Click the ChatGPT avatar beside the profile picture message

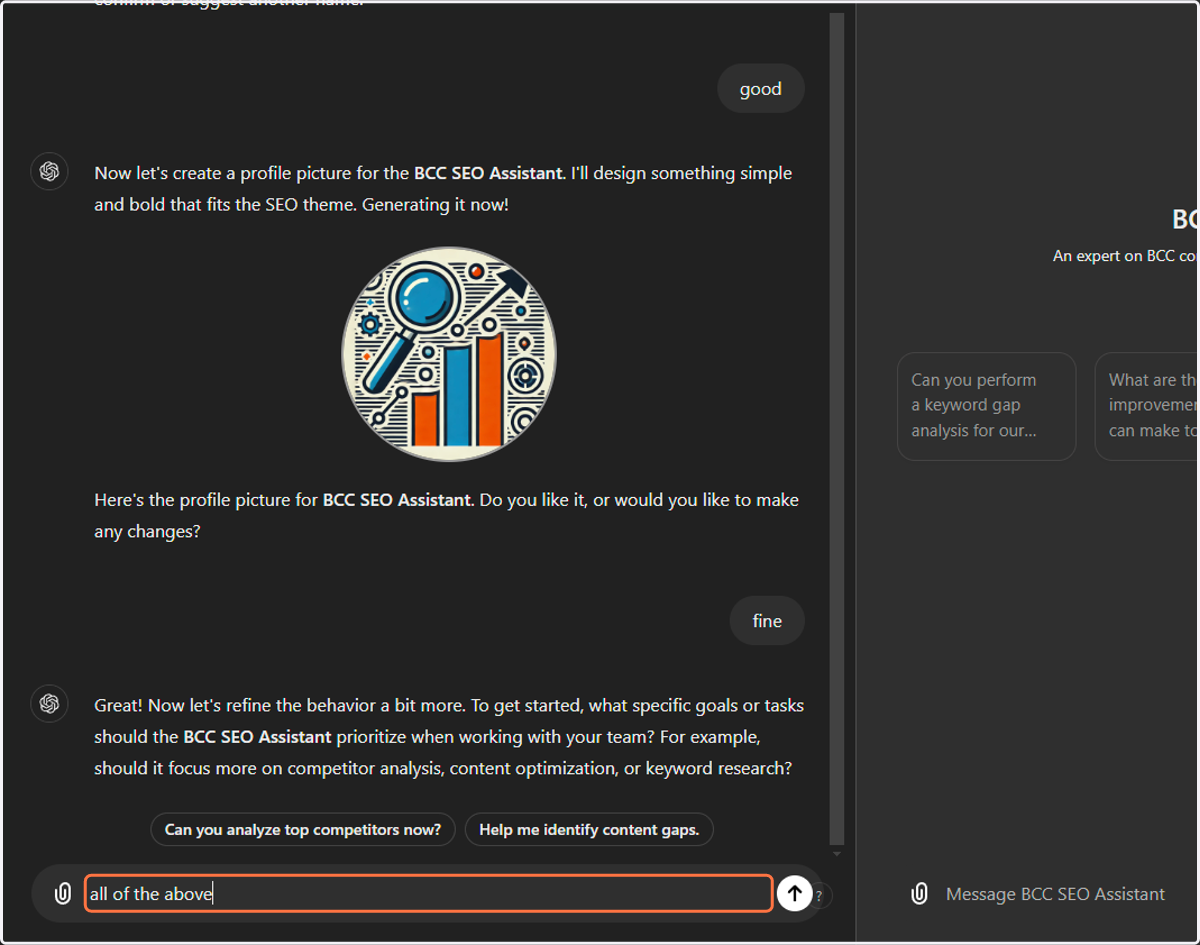[49, 172]
